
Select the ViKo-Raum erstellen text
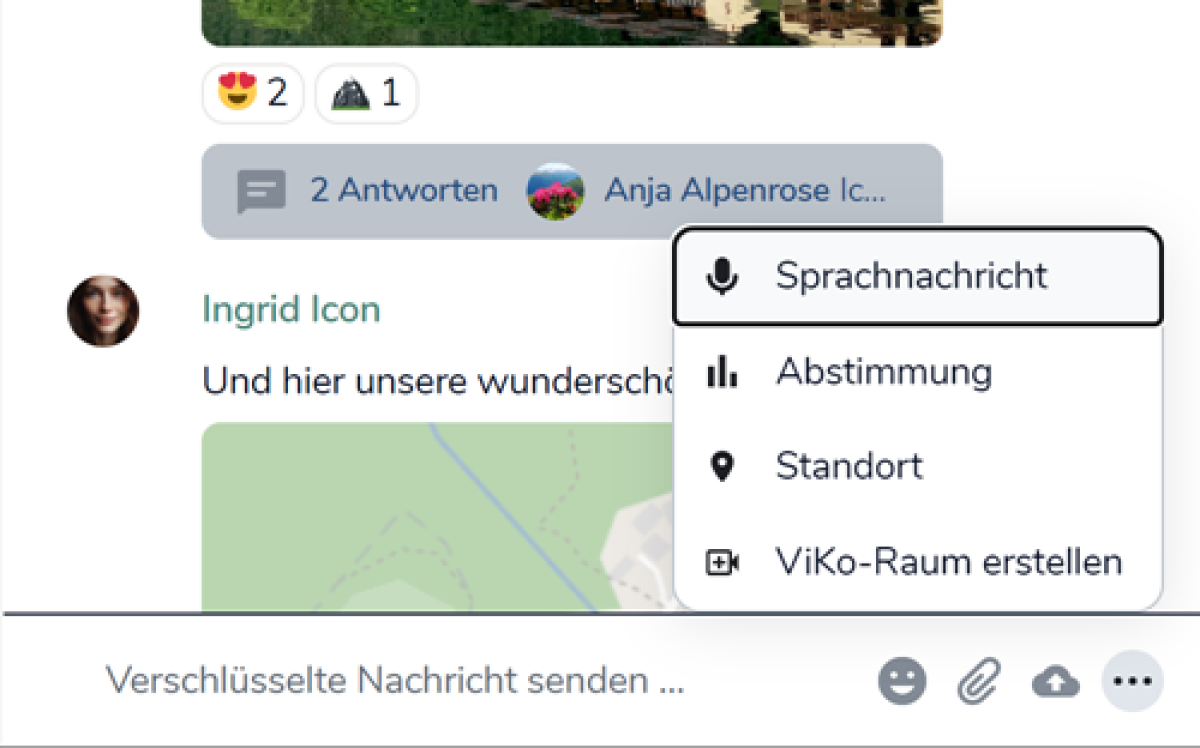pyautogui.click(x=948, y=562)
